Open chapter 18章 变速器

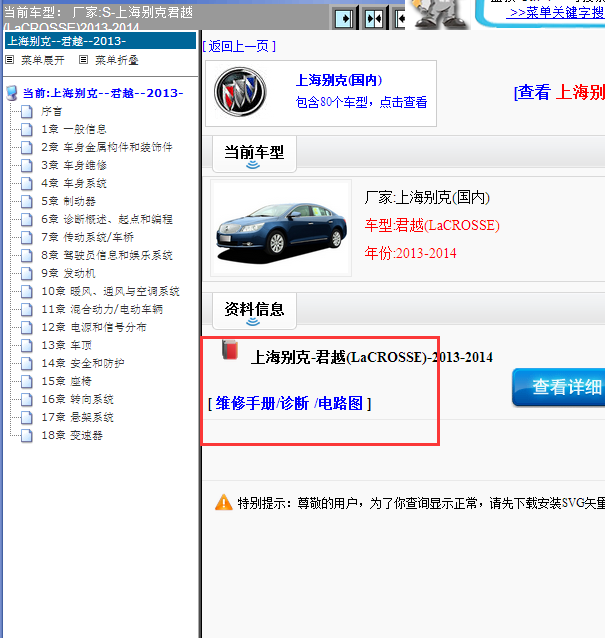click(x=72, y=435)
